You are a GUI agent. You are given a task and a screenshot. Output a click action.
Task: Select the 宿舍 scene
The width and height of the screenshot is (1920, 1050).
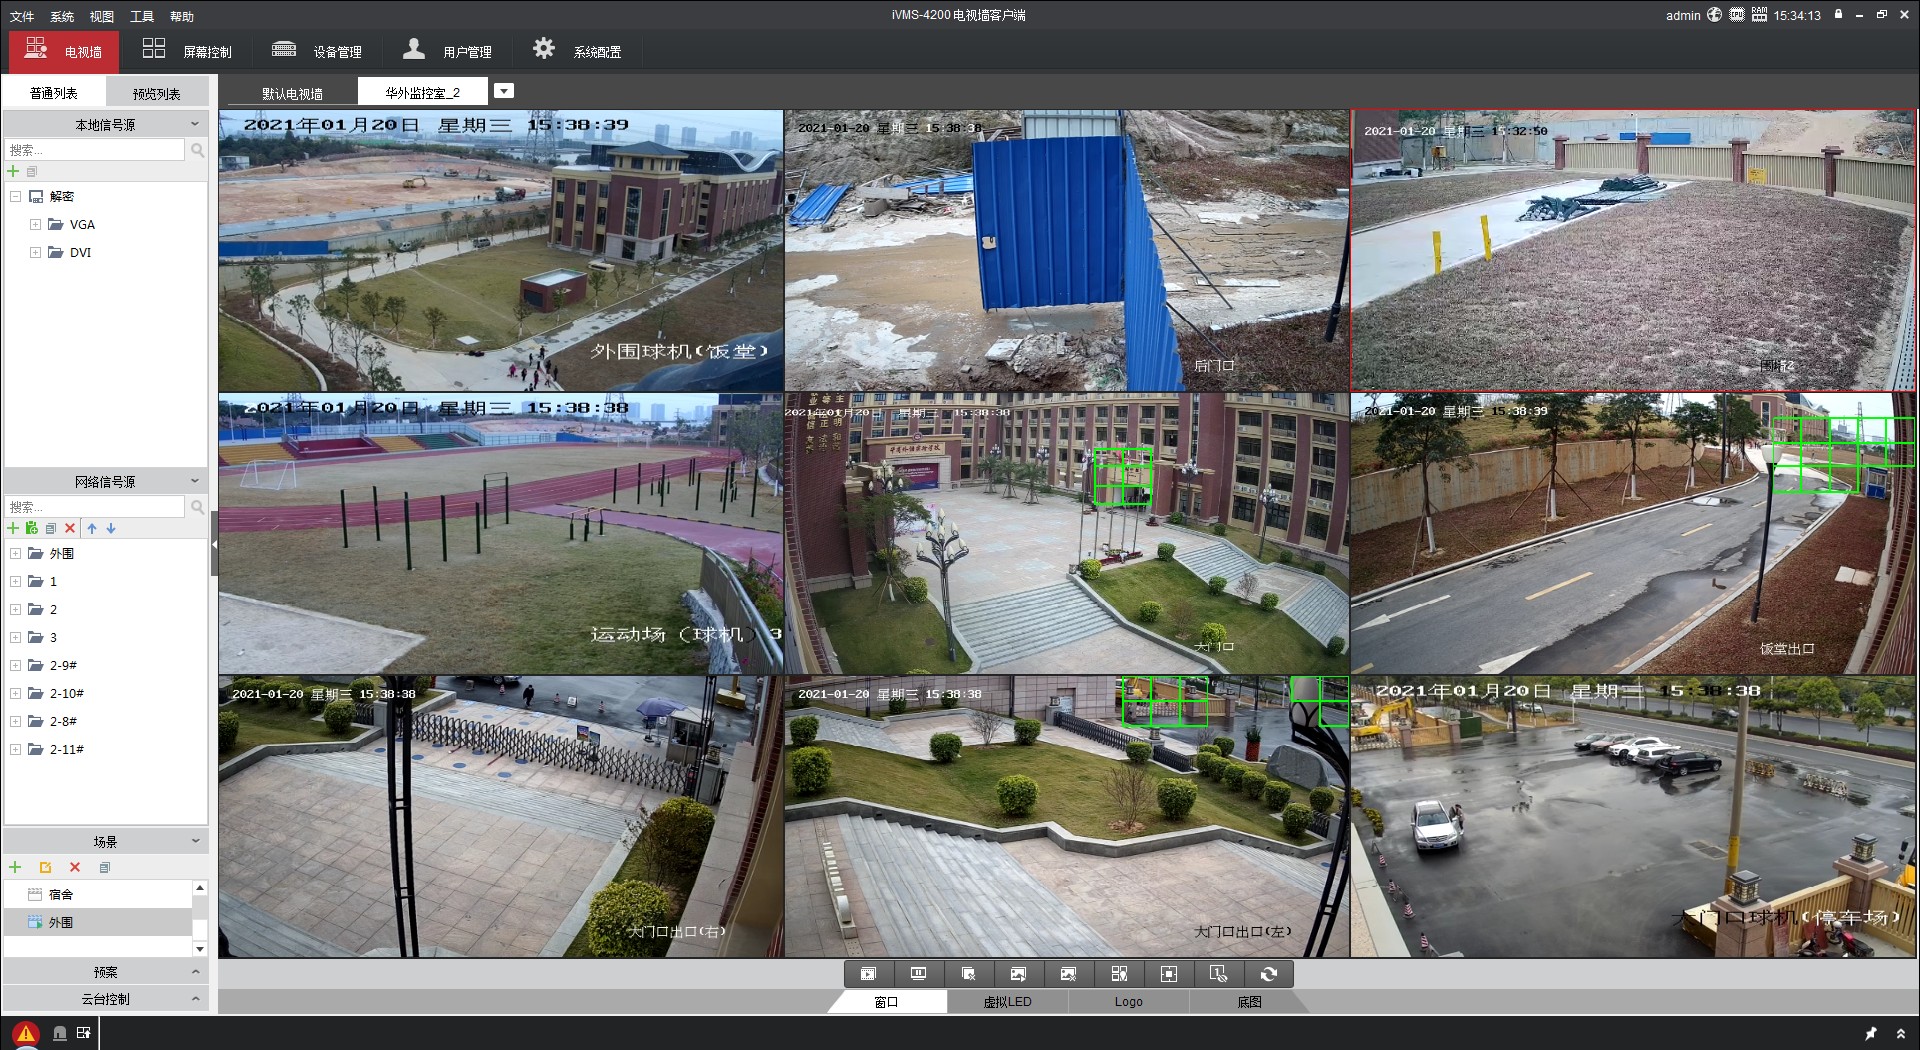[x=61, y=894]
